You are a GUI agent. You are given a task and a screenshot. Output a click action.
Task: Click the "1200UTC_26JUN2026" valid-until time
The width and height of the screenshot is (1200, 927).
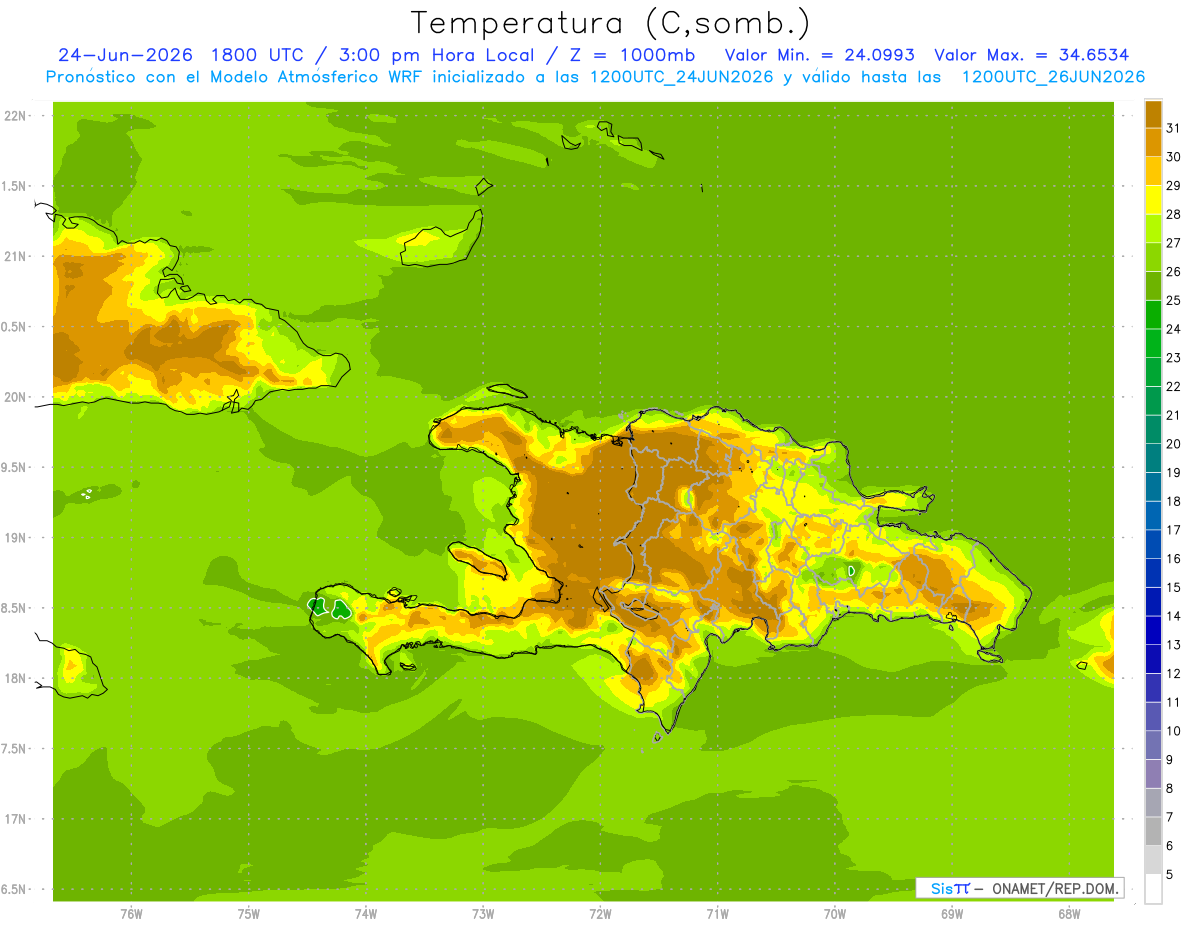click(x=1053, y=77)
